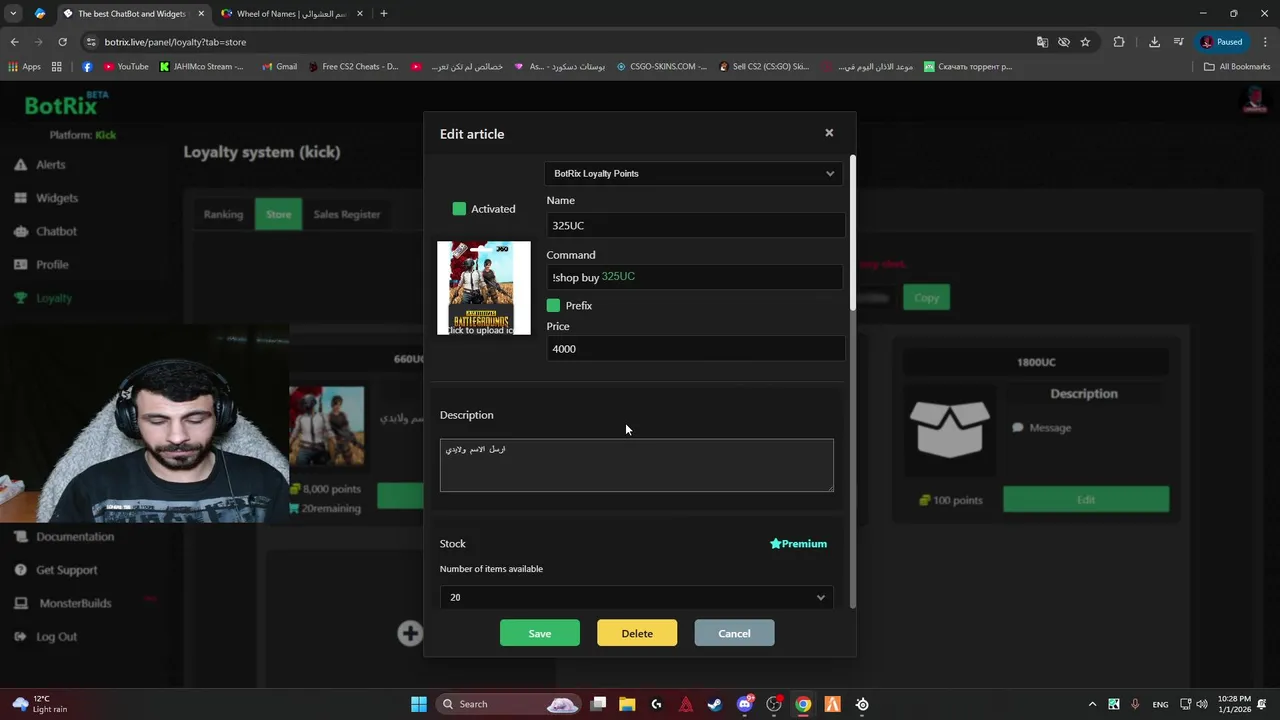Image resolution: width=1280 pixels, height=720 pixels.
Task: Switch to the Ranking tab
Action: click(223, 214)
